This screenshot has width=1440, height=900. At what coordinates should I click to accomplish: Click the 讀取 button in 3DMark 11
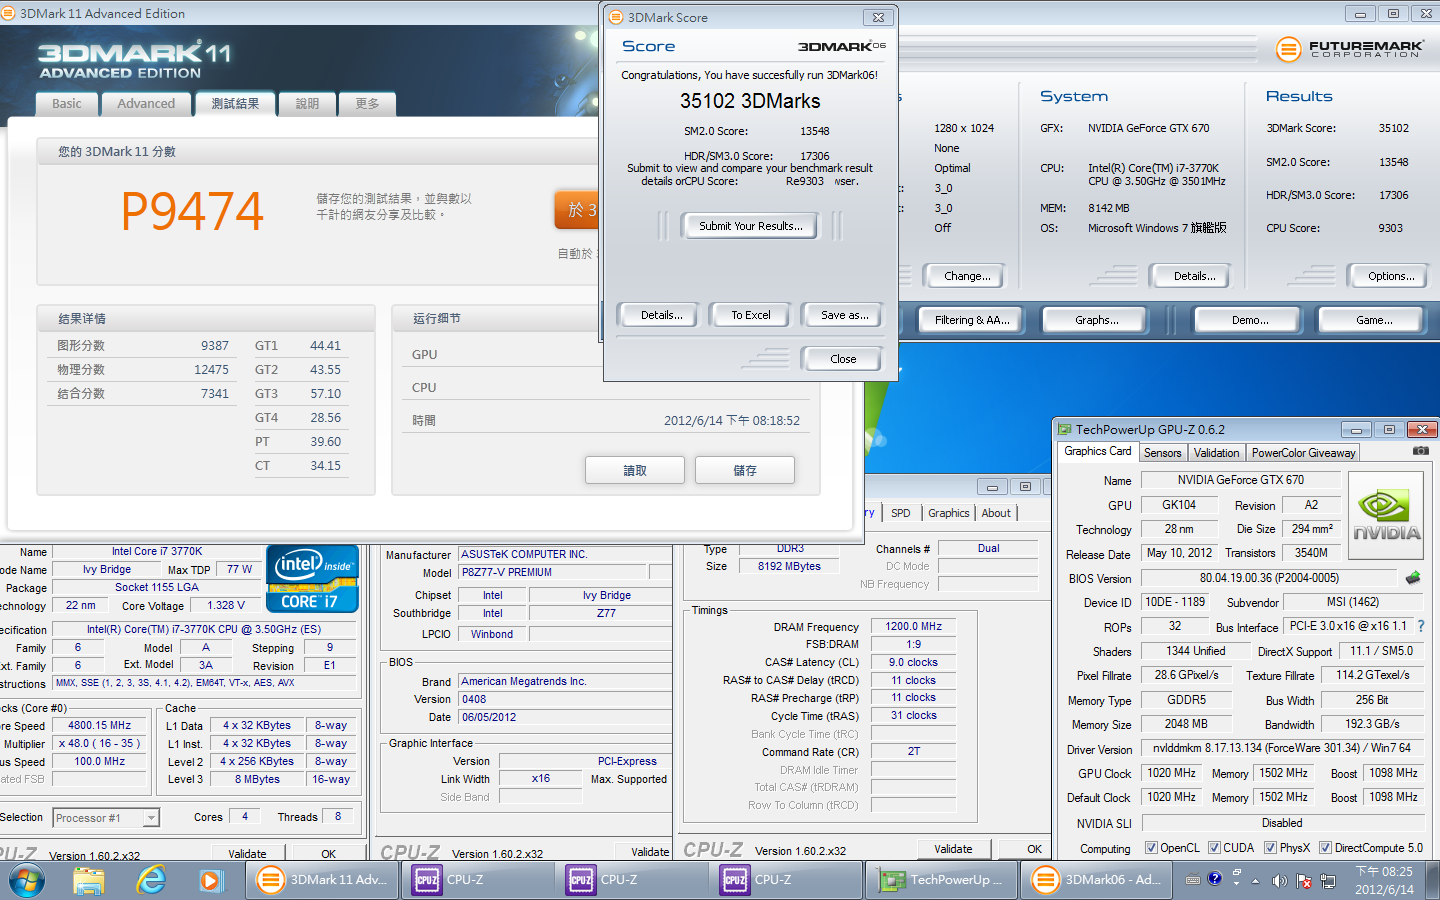click(x=635, y=470)
